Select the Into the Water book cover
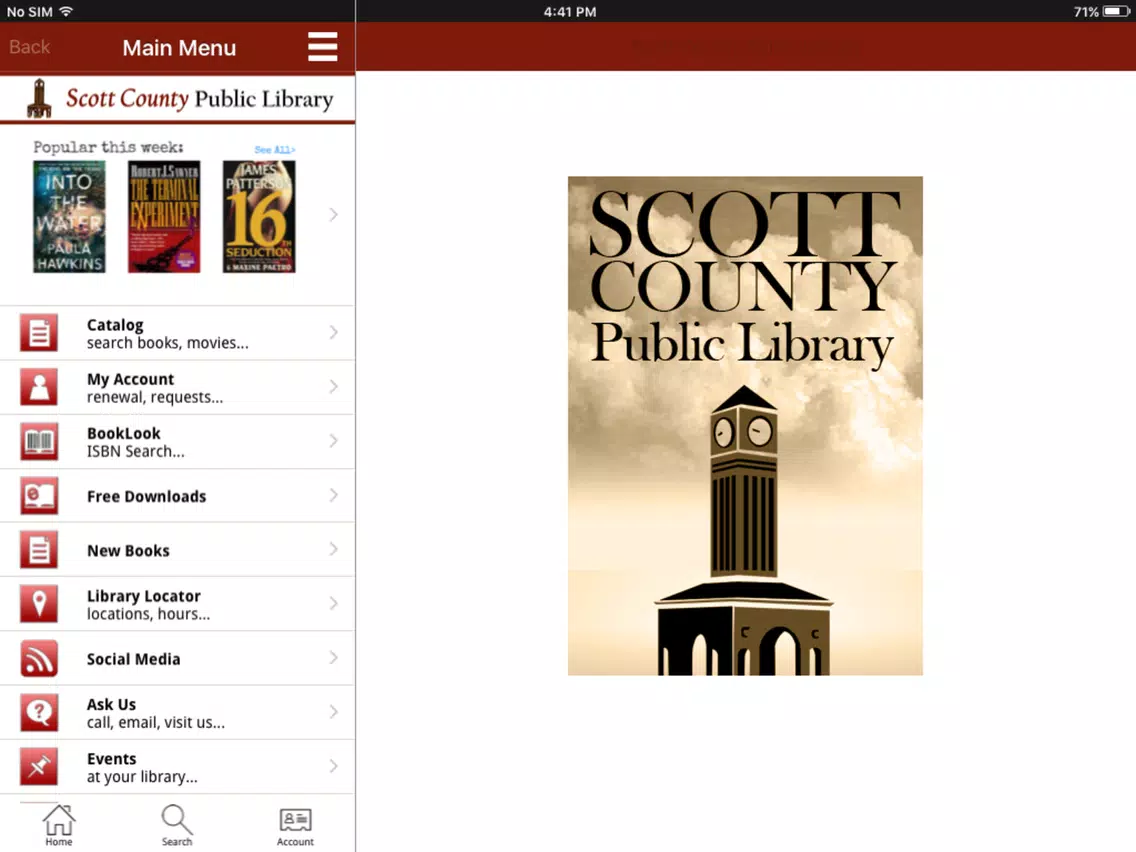 [70, 217]
